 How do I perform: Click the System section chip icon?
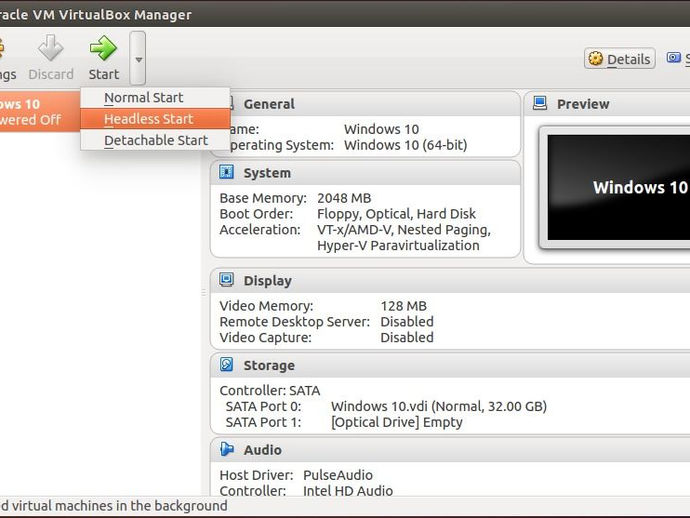[x=226, y=172]
